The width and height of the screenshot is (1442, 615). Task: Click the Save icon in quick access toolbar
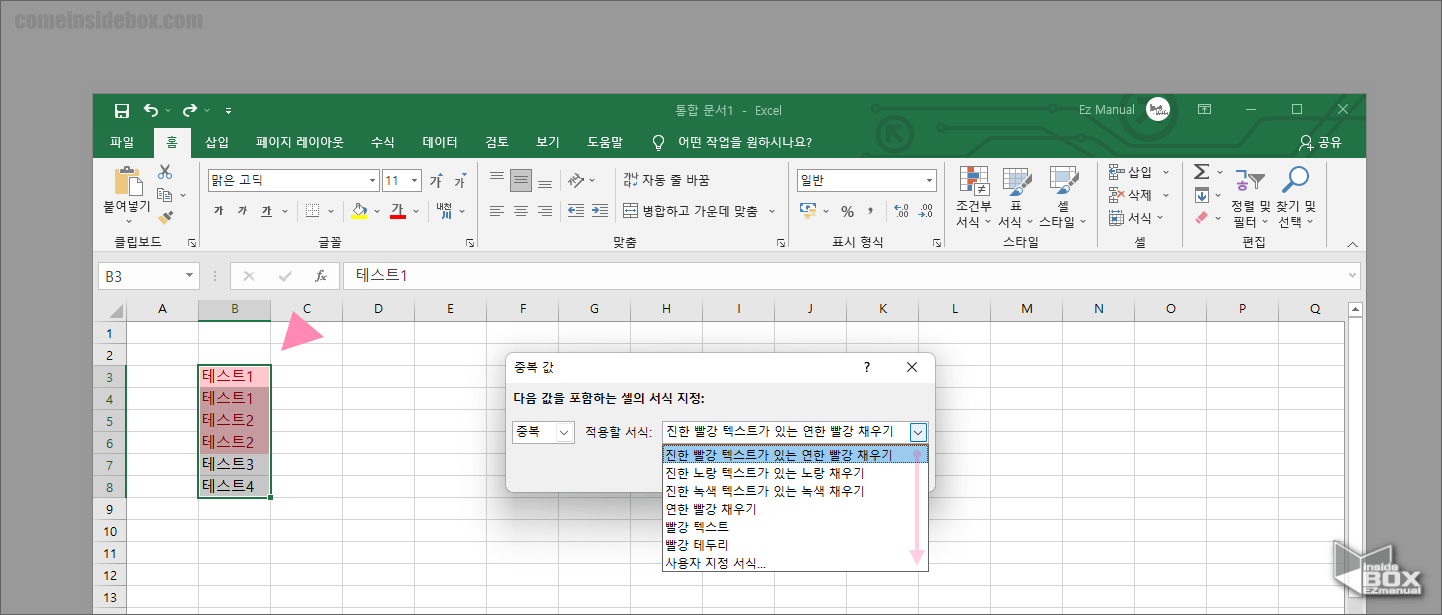tap(122, 110)
